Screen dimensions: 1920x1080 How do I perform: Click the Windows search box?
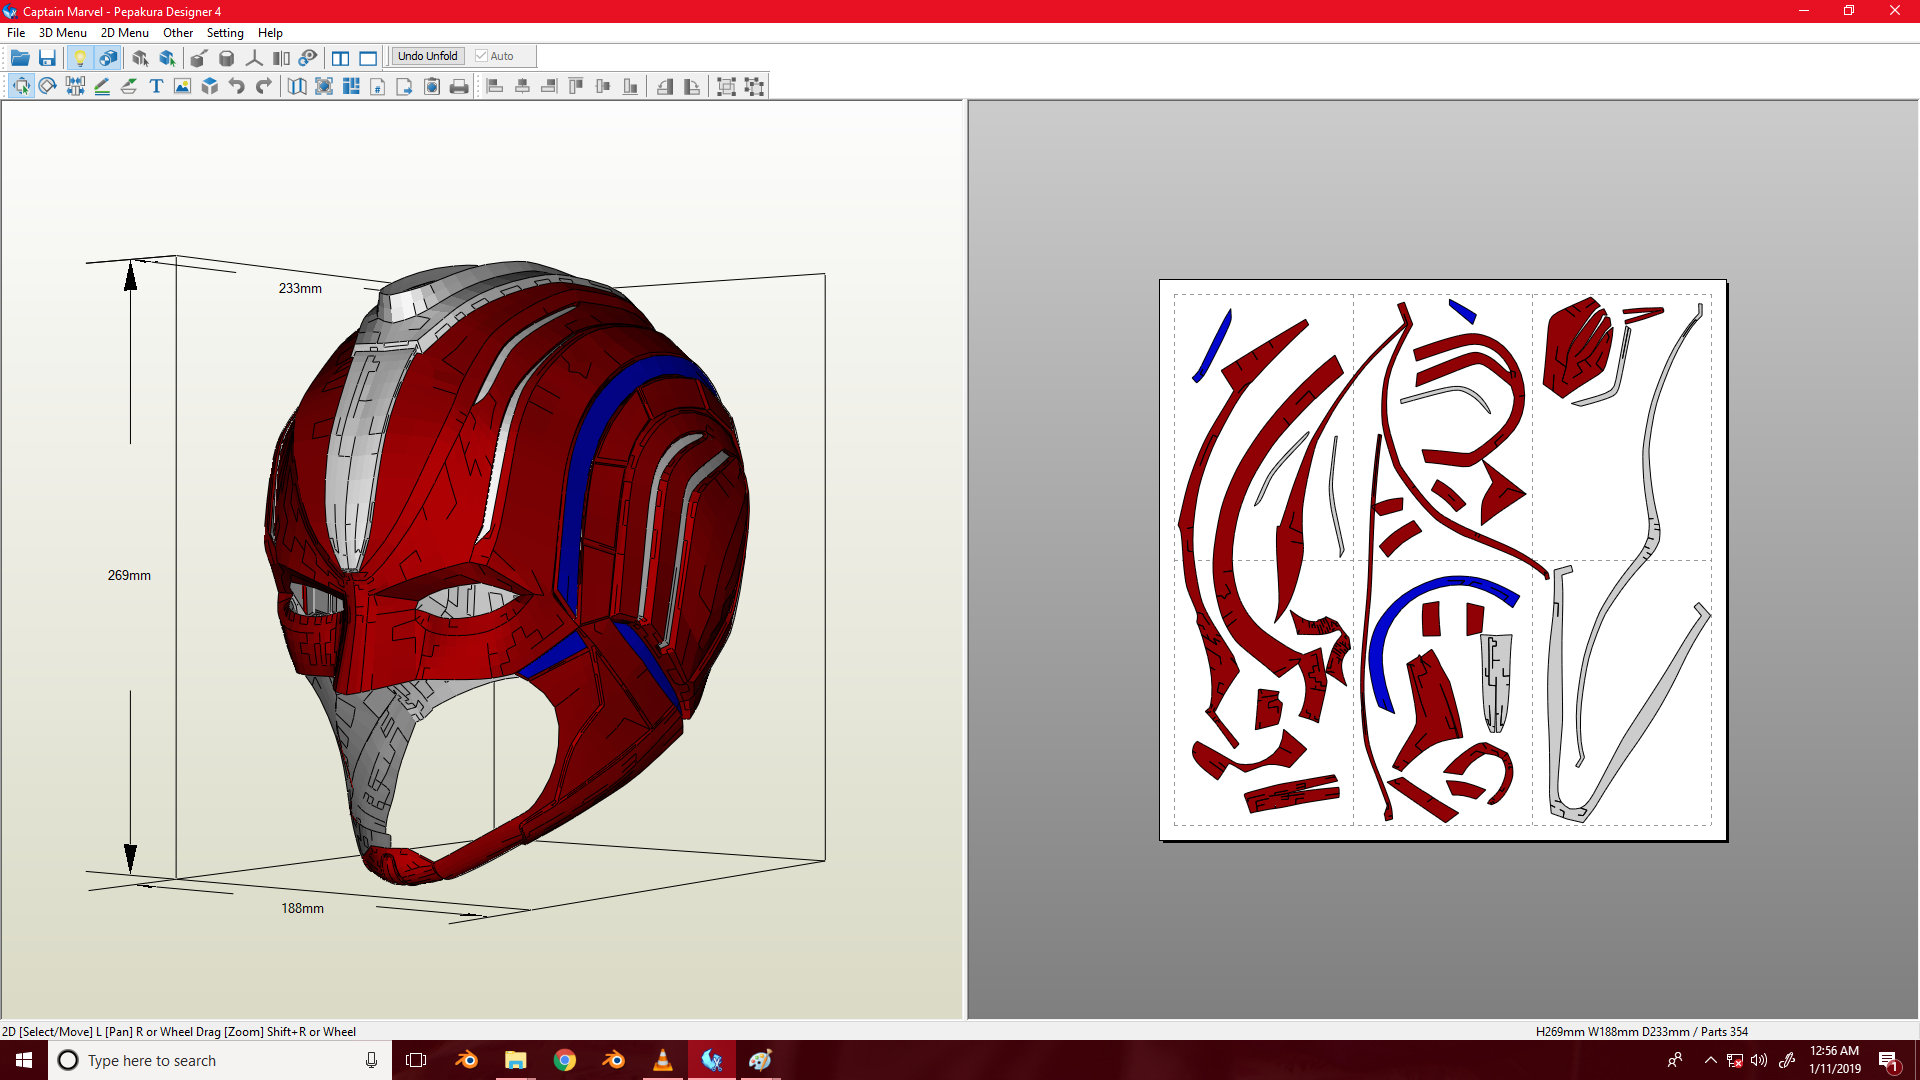click(x=220, y=1060)
